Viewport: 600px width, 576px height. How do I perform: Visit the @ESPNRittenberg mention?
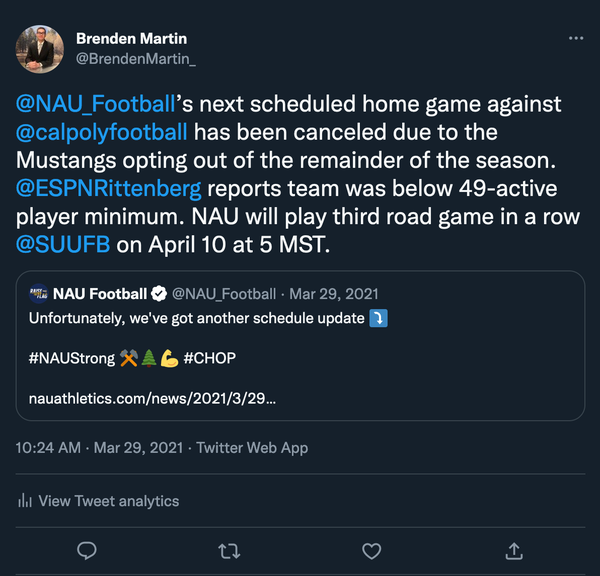click(108, 188)
